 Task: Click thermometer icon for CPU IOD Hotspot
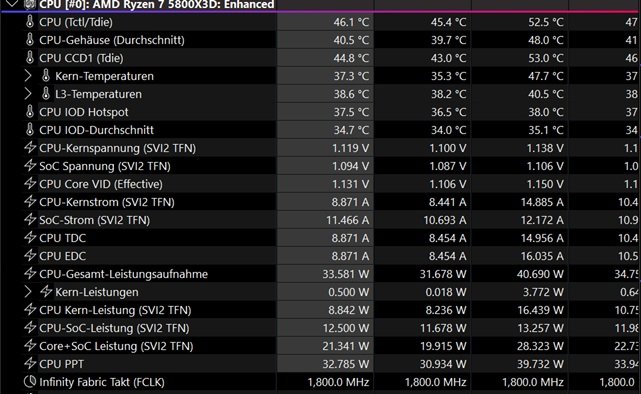[30, 112]
